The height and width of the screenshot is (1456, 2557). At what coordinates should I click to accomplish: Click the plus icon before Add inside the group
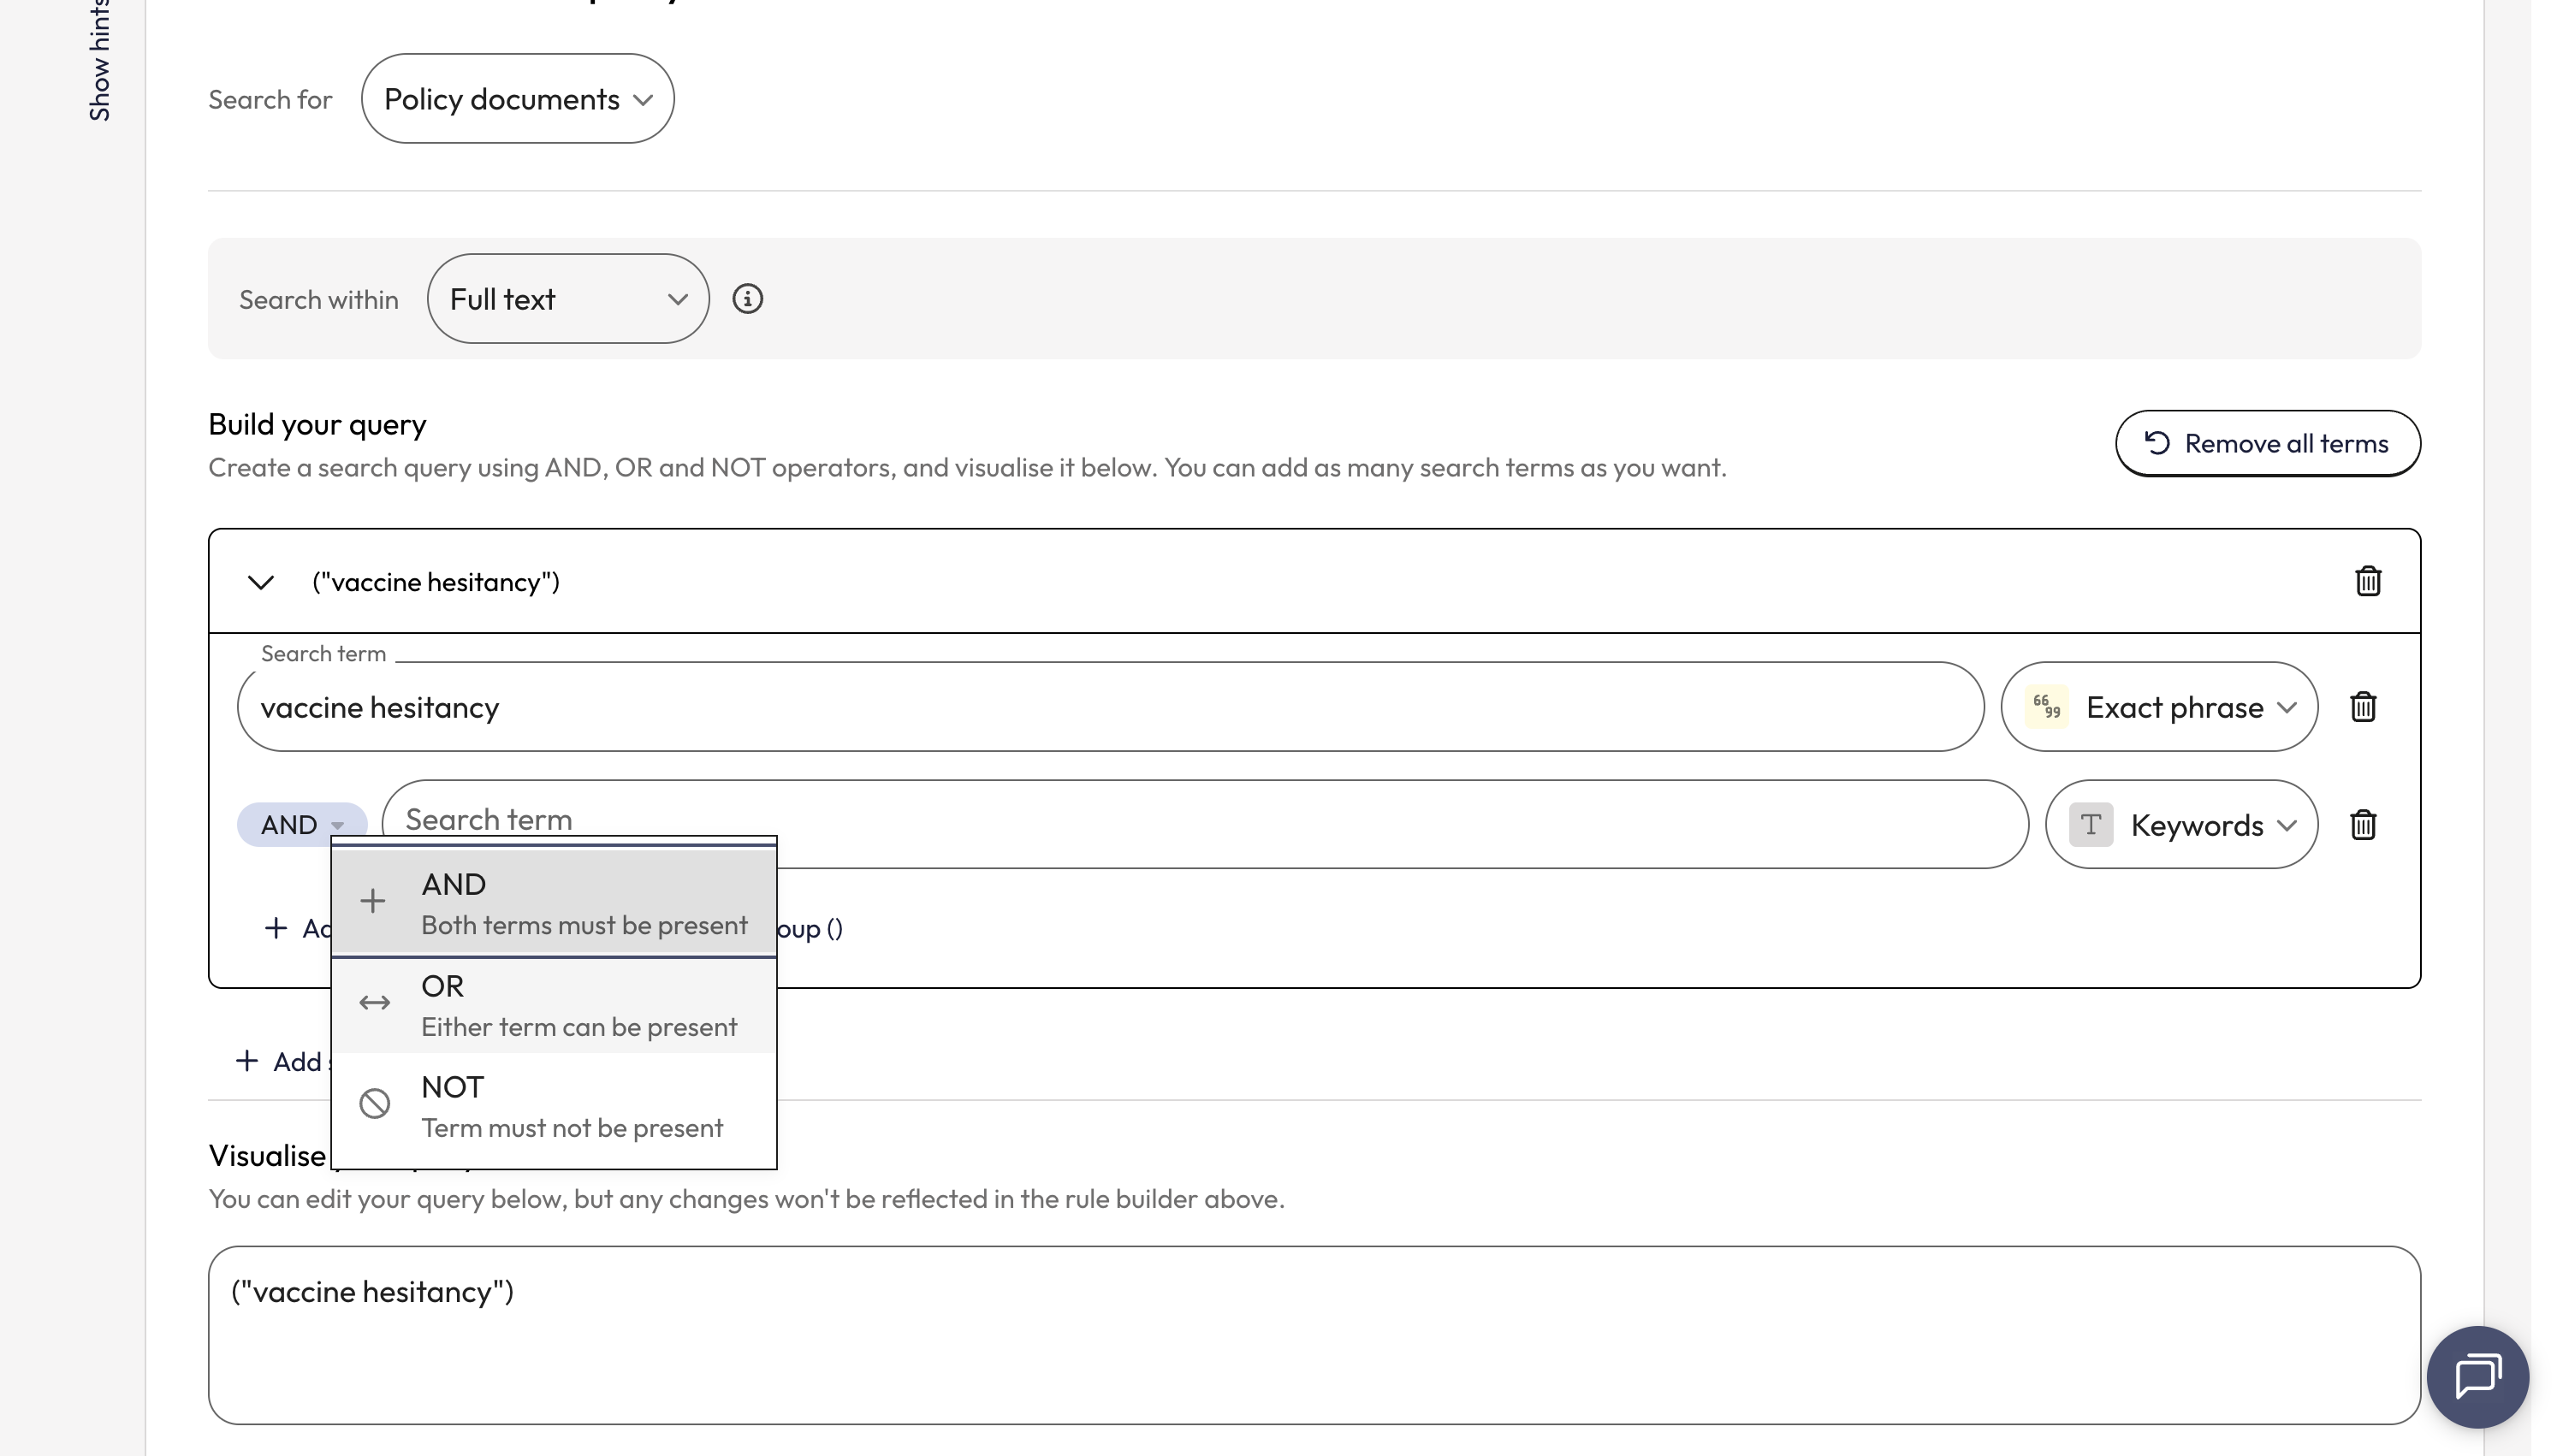coord(275,928)
